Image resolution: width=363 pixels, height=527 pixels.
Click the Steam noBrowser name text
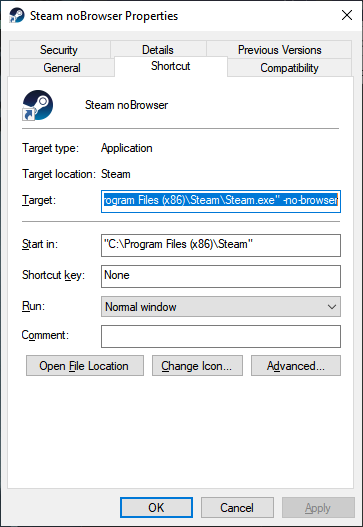126,105
